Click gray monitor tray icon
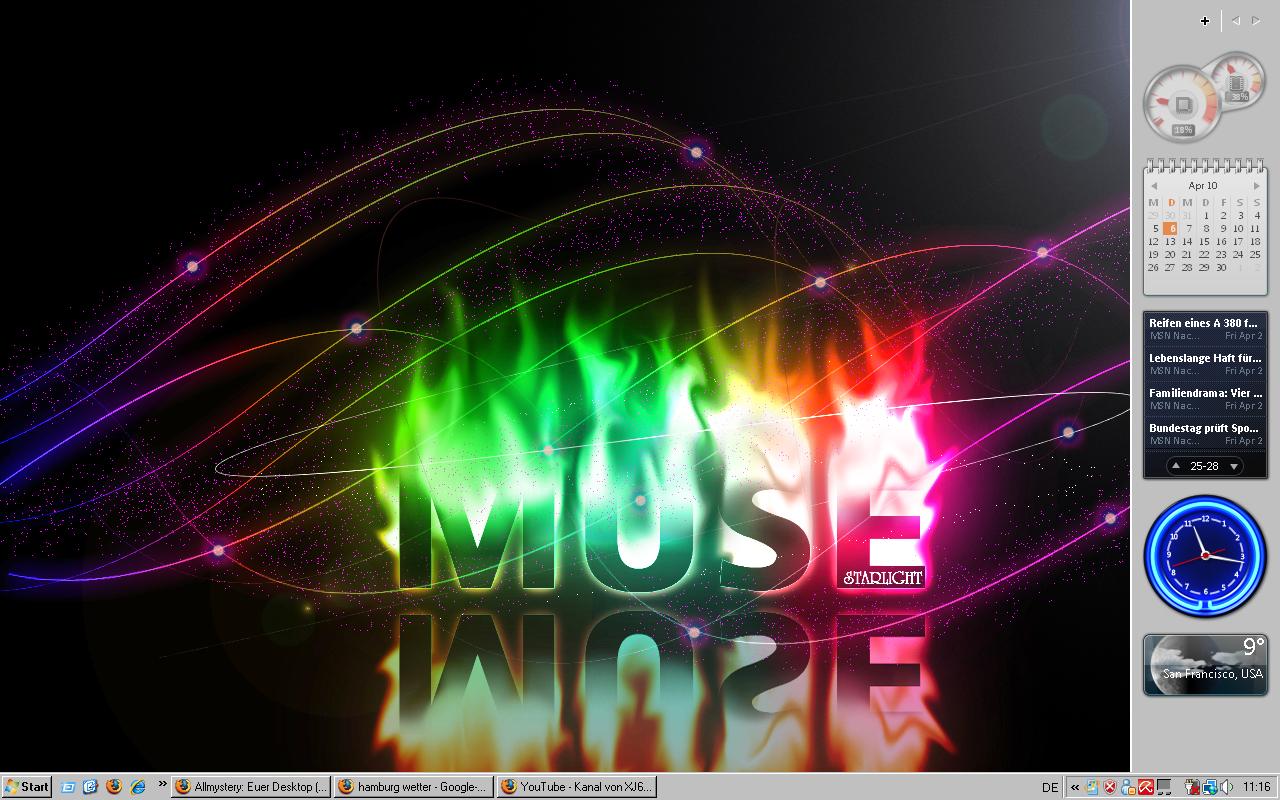This screenshot has height=800, width=1280. [1164, 787]
